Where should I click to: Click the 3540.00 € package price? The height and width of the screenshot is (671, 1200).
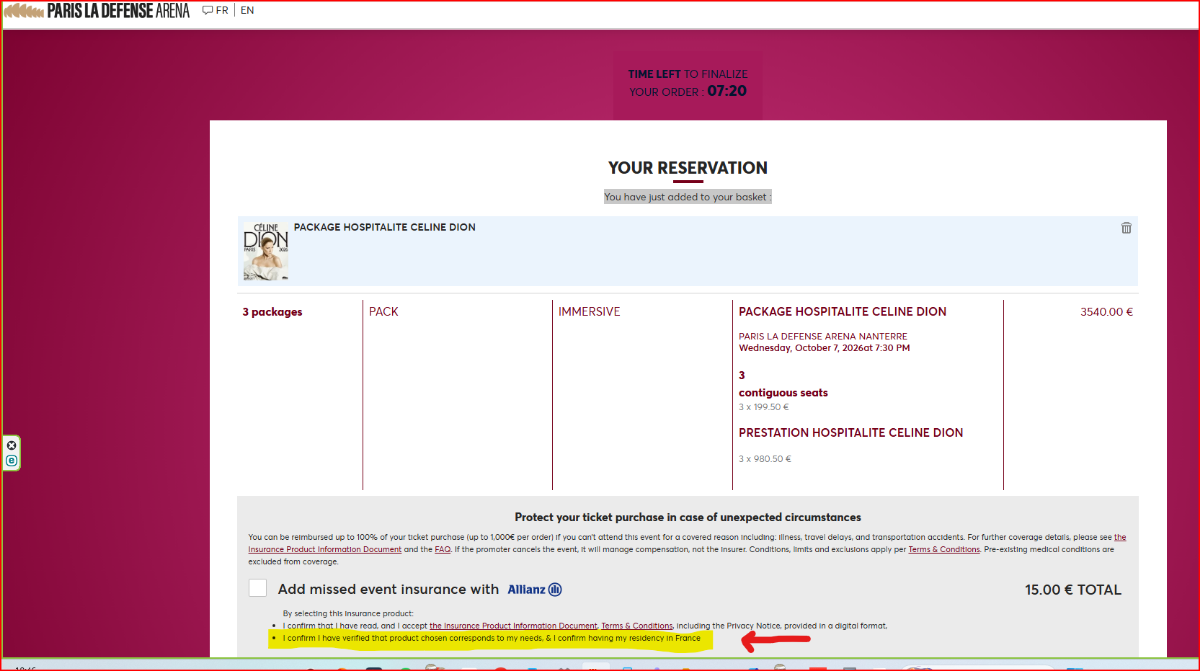tap(1105, 312)
